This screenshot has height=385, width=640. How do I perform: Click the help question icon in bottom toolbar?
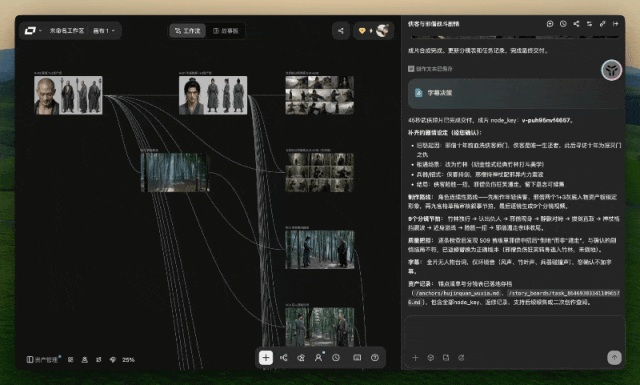[375, 358]
